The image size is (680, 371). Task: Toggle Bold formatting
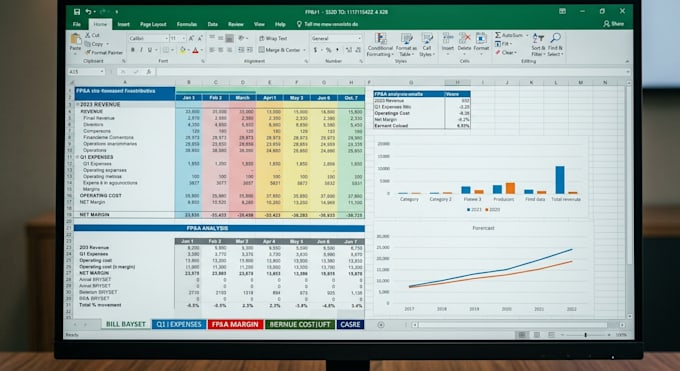click(x=133, y=50)
